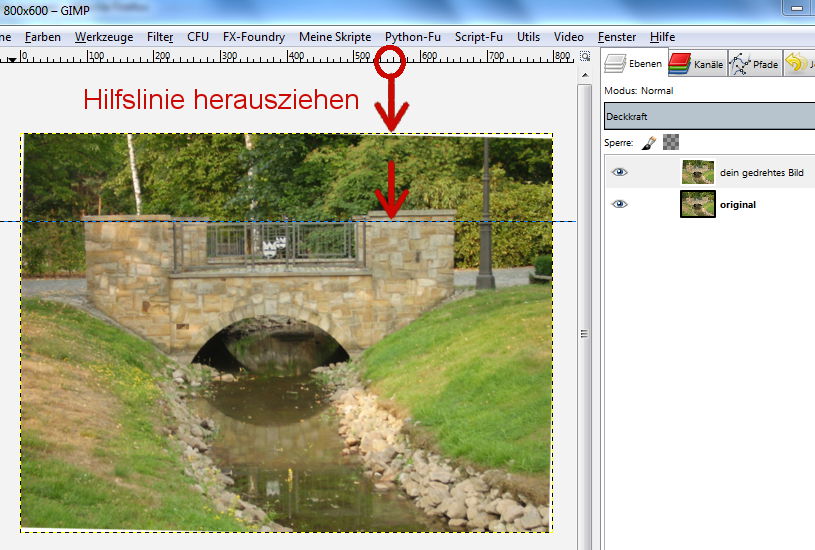Open the FX-Foundry menu
This screenshot has height=550, width=815.
point(253,37)
